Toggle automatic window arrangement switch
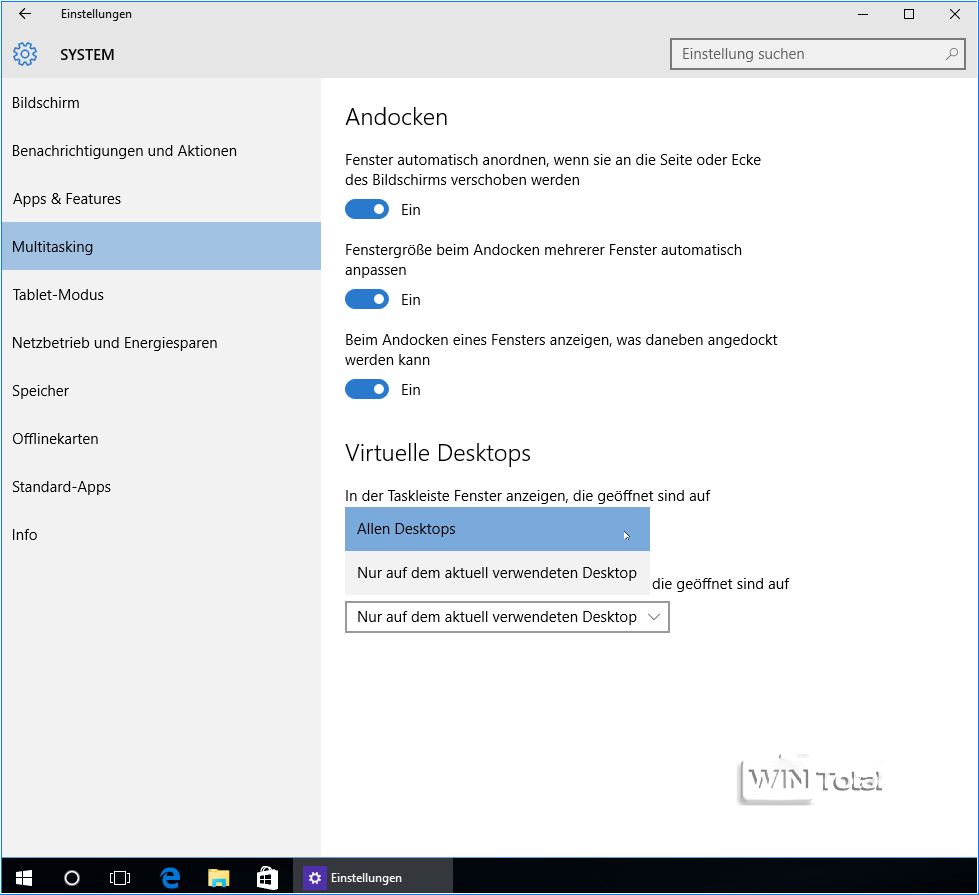Viewport: 979px width, 895px height. pyautogui.click(x=367, y=210)
